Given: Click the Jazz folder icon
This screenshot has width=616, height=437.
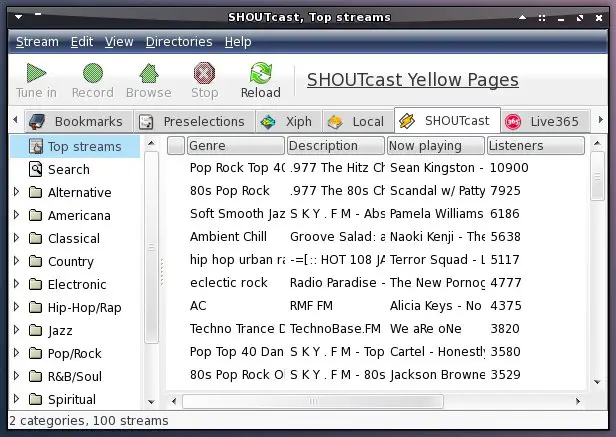Looking at the screenshot, I should [36, 330].
